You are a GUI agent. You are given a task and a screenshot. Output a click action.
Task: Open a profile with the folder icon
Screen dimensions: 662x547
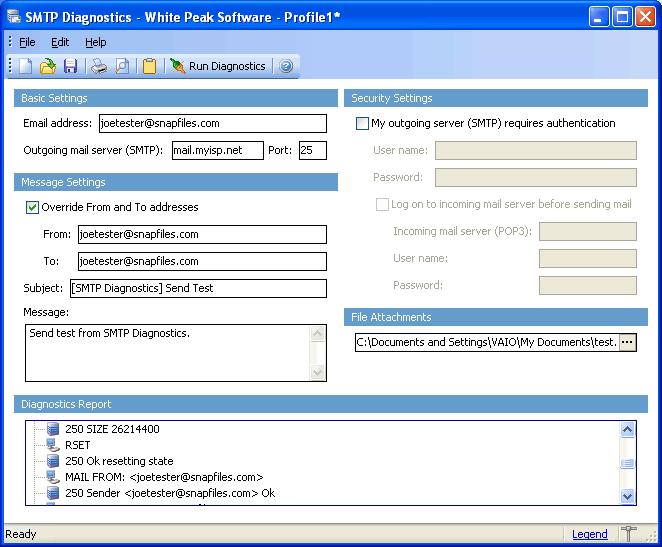[x=48, y=66]
